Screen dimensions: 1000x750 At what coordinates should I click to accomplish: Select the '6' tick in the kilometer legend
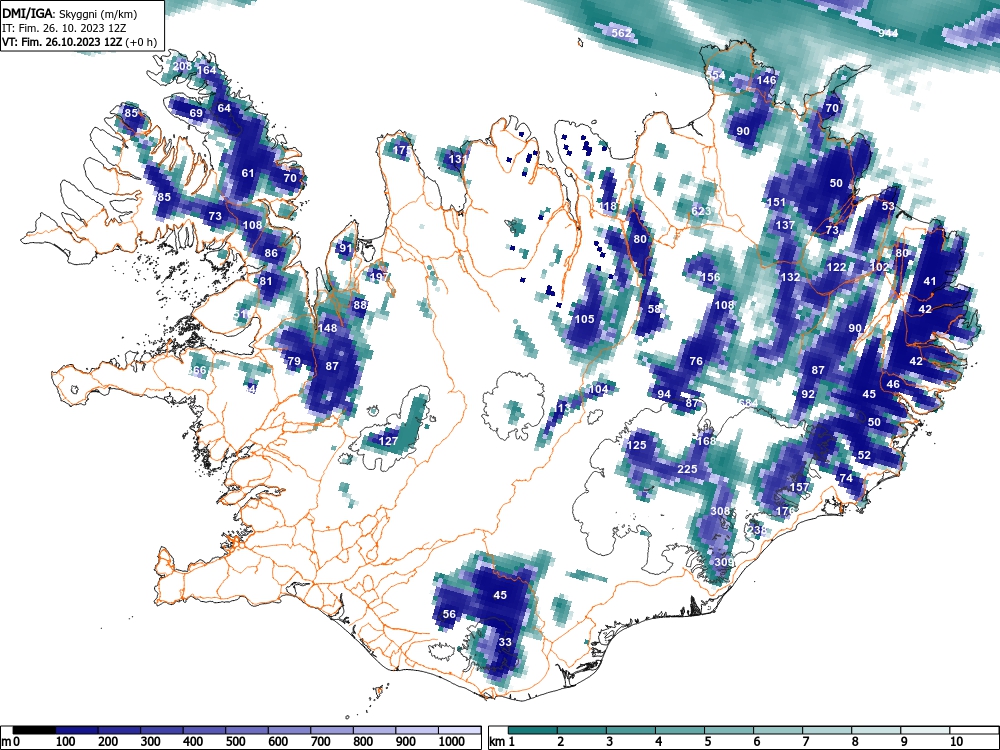(x=756, y=741)
